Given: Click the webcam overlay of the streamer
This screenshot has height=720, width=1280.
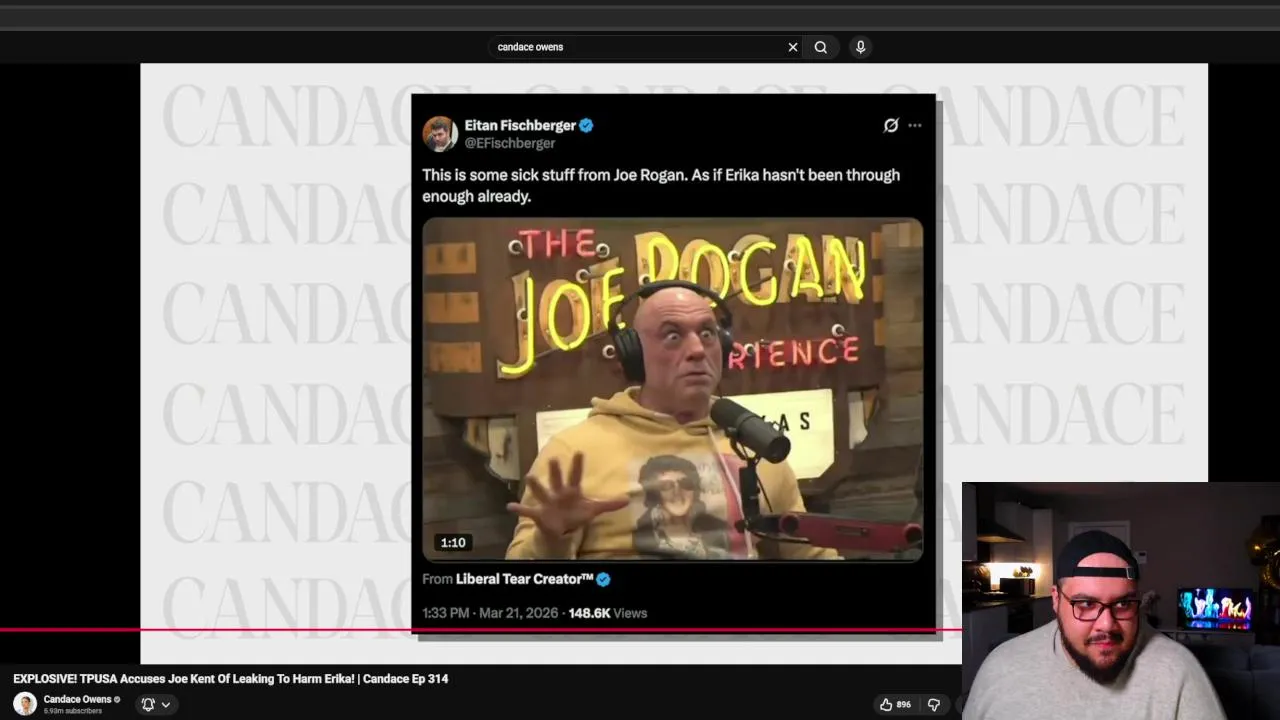Looking at the screenshot, I should (x=1121, y=601).
